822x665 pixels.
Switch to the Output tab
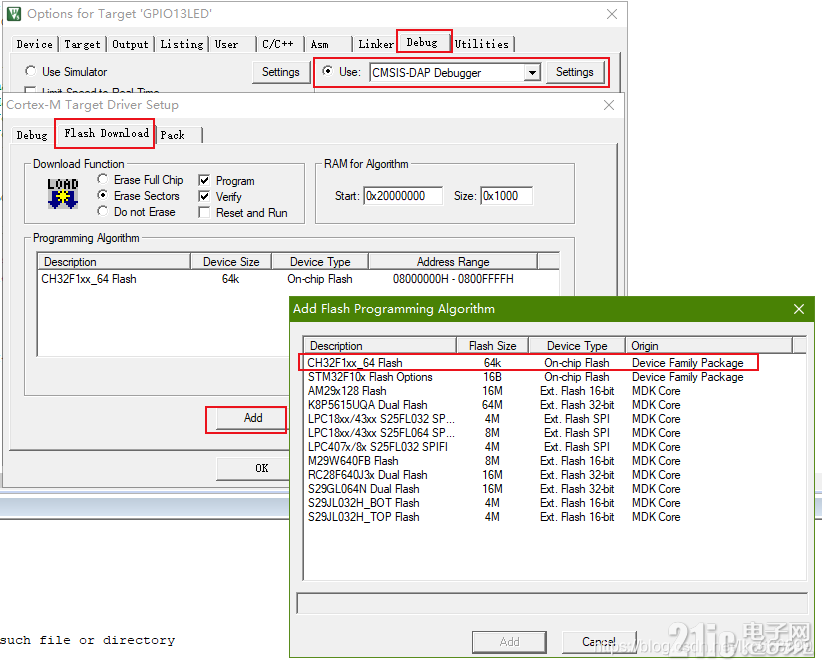pos(130,45)
